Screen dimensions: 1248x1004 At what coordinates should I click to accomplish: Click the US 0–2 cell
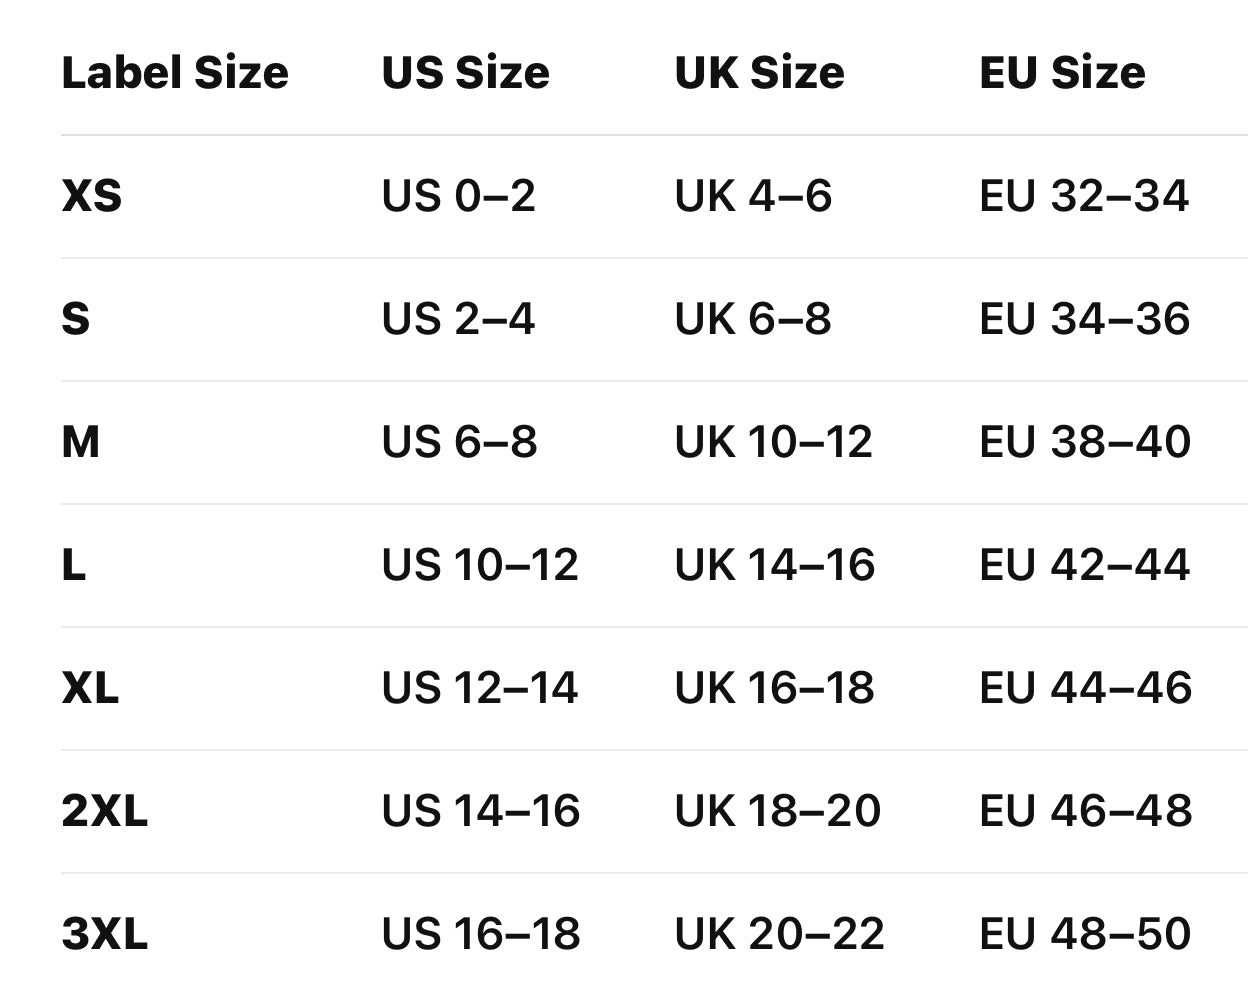[x=458, y=196]
